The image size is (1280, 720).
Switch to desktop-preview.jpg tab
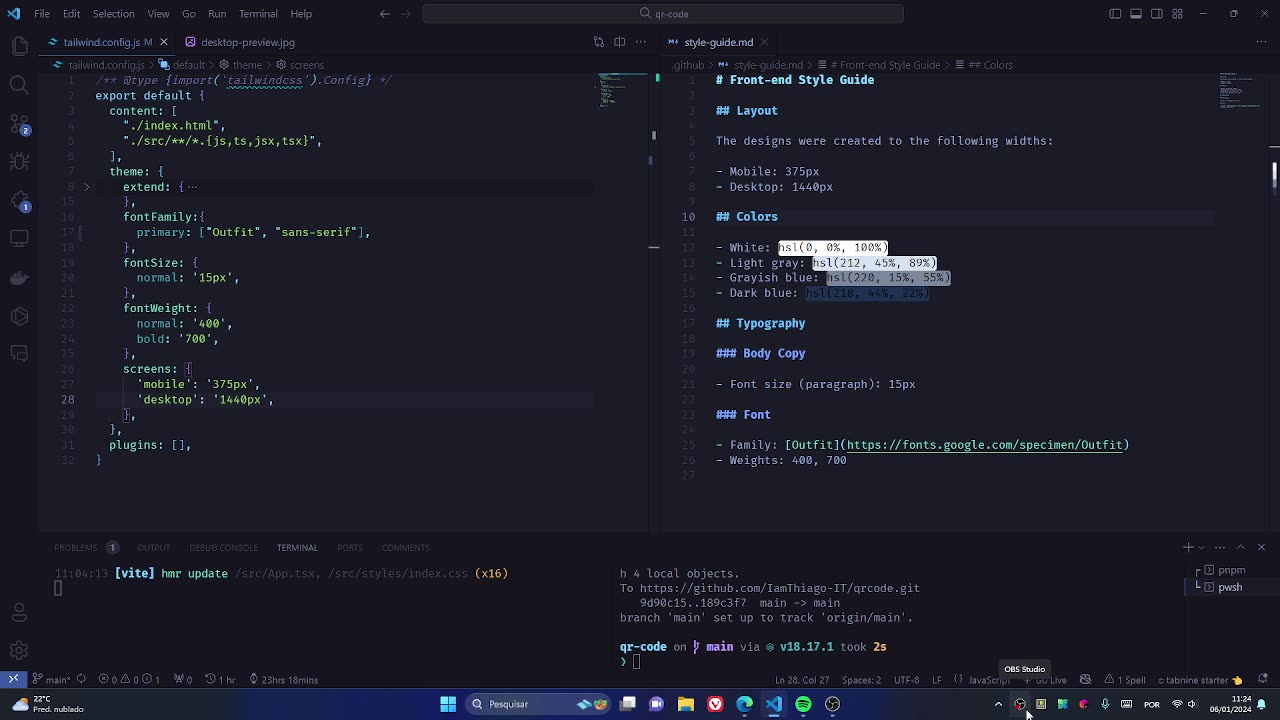240,42
